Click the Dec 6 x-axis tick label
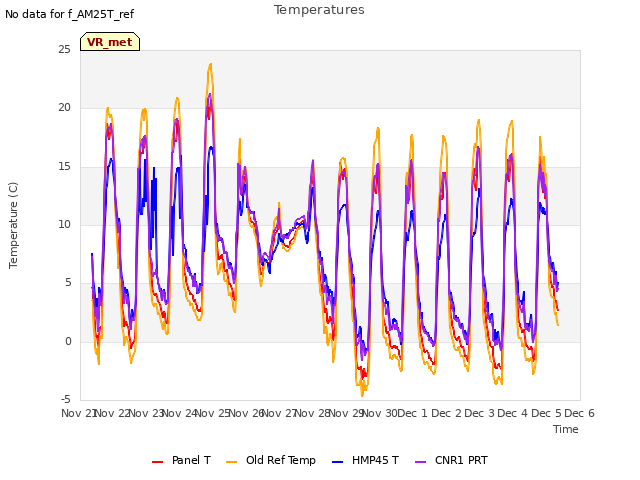 [579, 413]
